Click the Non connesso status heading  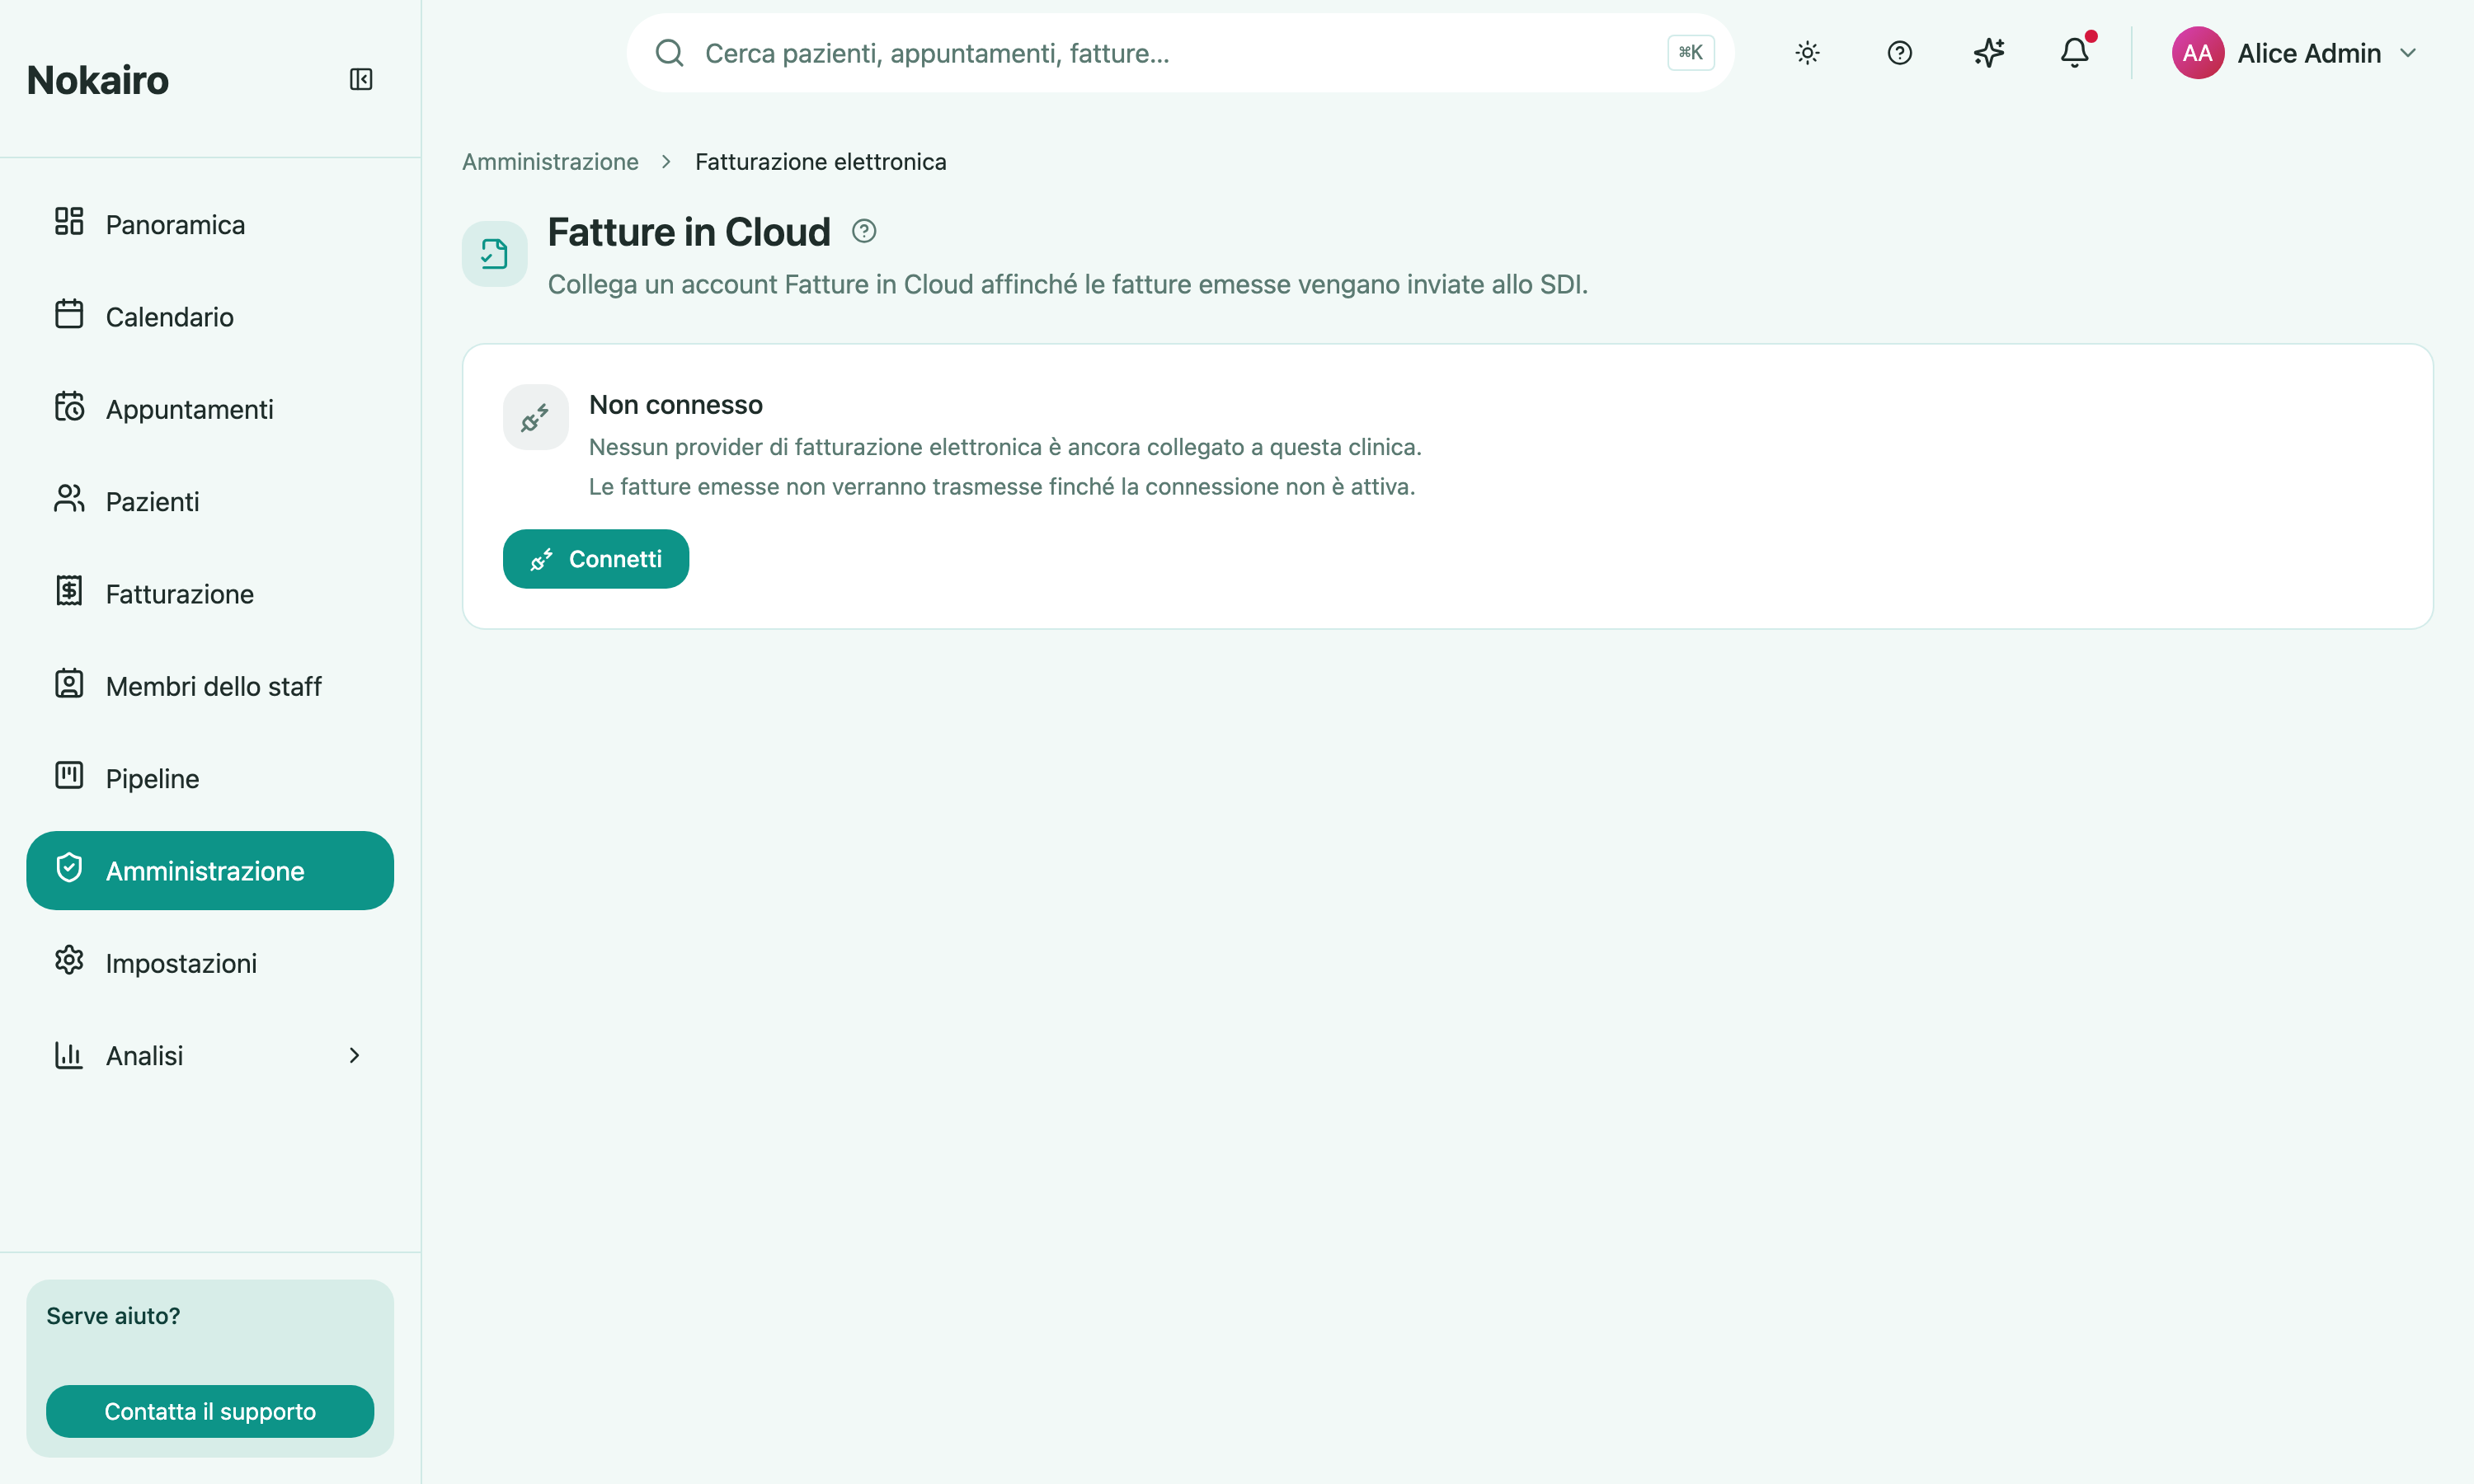click(676, 405)
